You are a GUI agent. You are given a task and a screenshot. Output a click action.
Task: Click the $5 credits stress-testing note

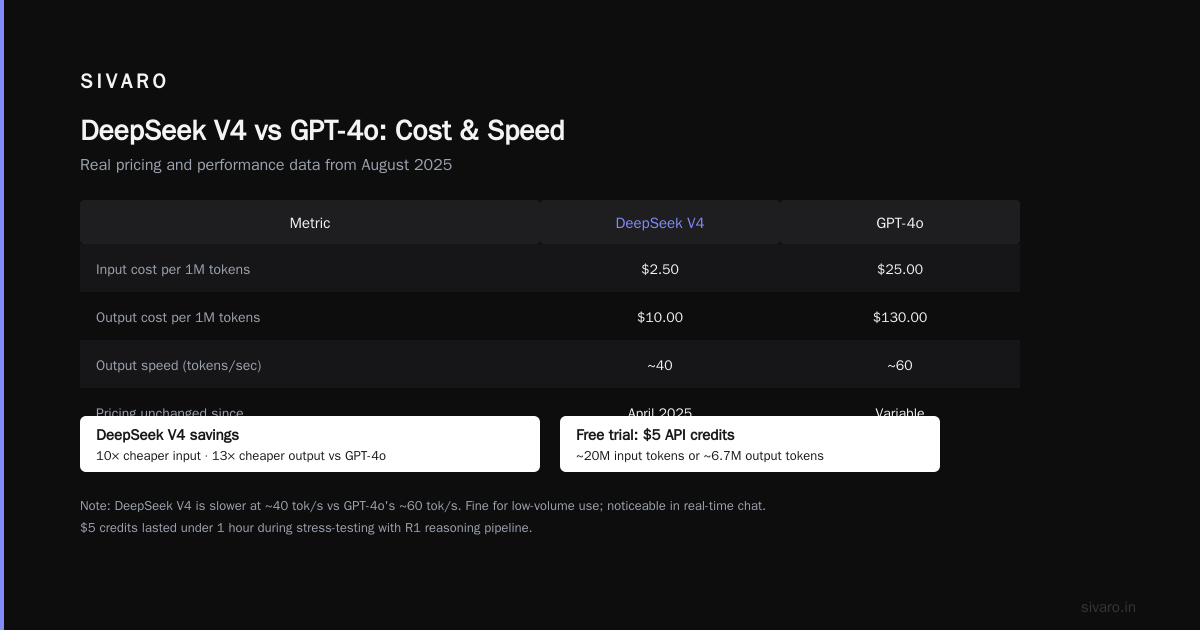coord(306,528)
